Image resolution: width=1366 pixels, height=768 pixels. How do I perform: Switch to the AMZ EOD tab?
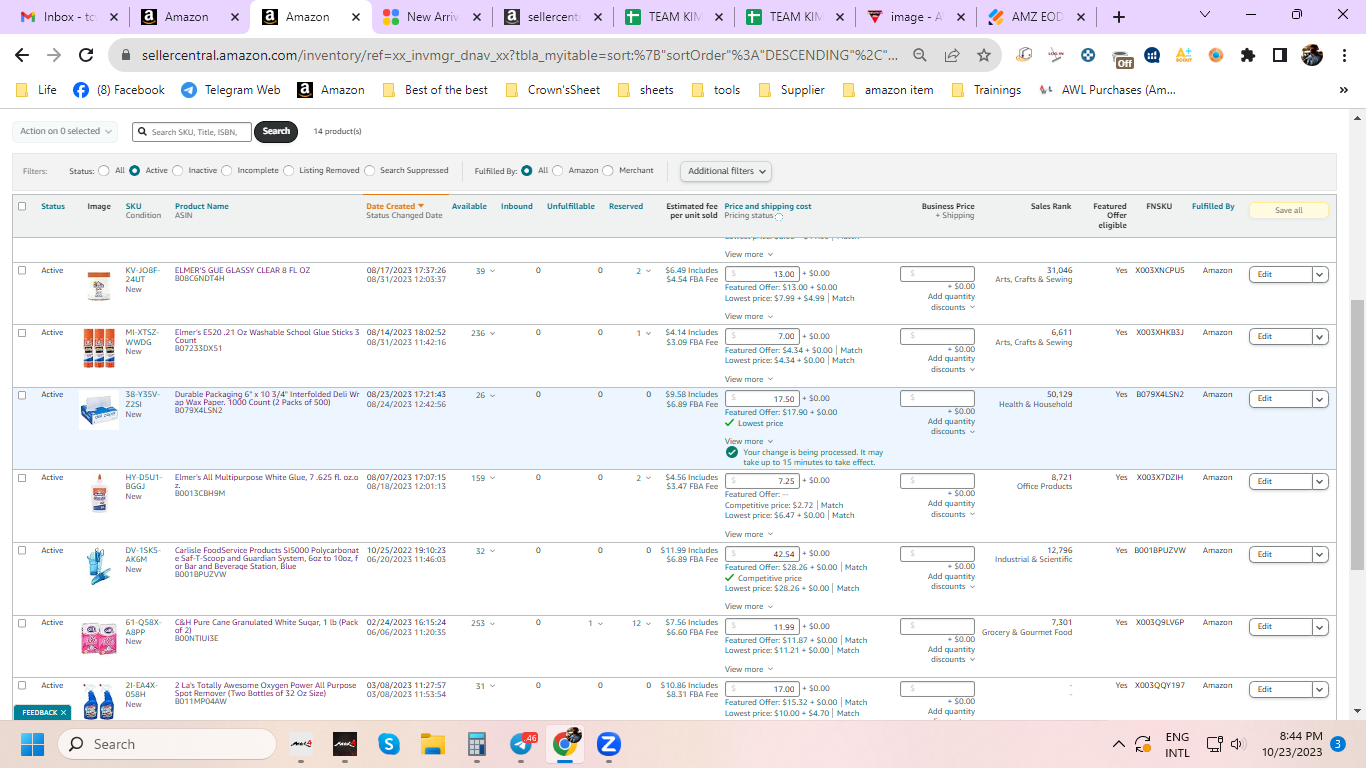click(1038, 17)
